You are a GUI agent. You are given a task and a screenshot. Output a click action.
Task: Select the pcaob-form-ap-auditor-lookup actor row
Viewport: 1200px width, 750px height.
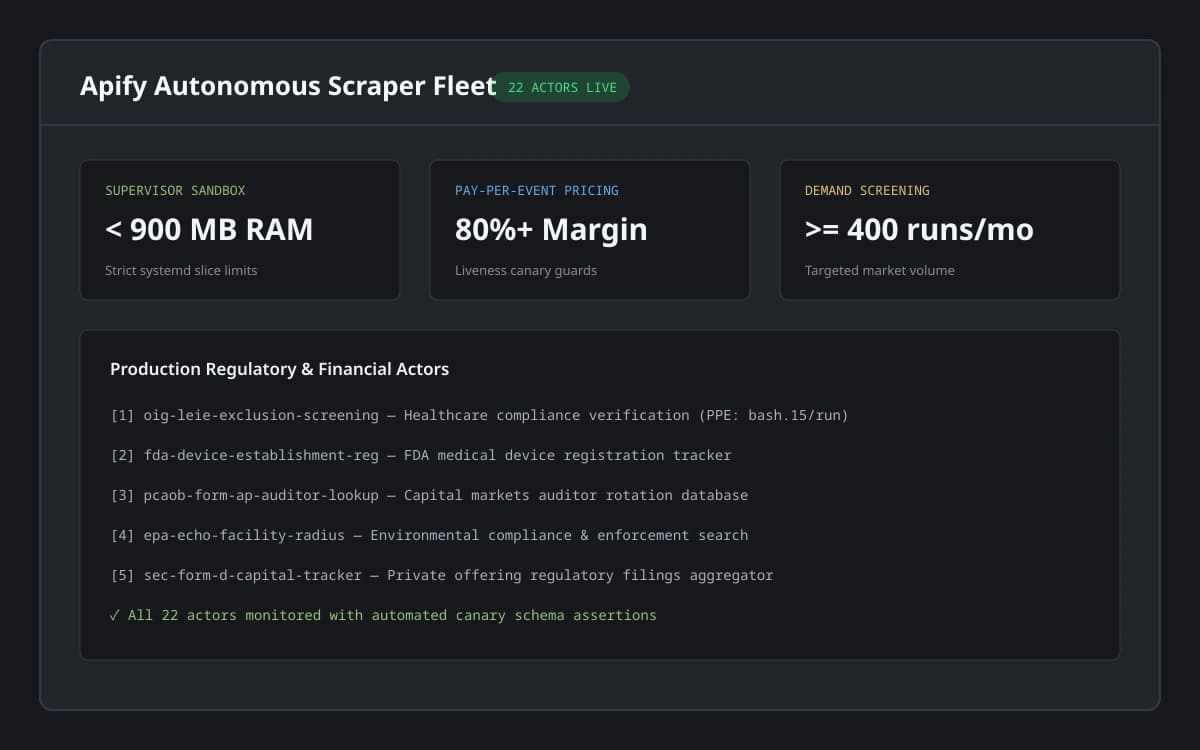429,495
